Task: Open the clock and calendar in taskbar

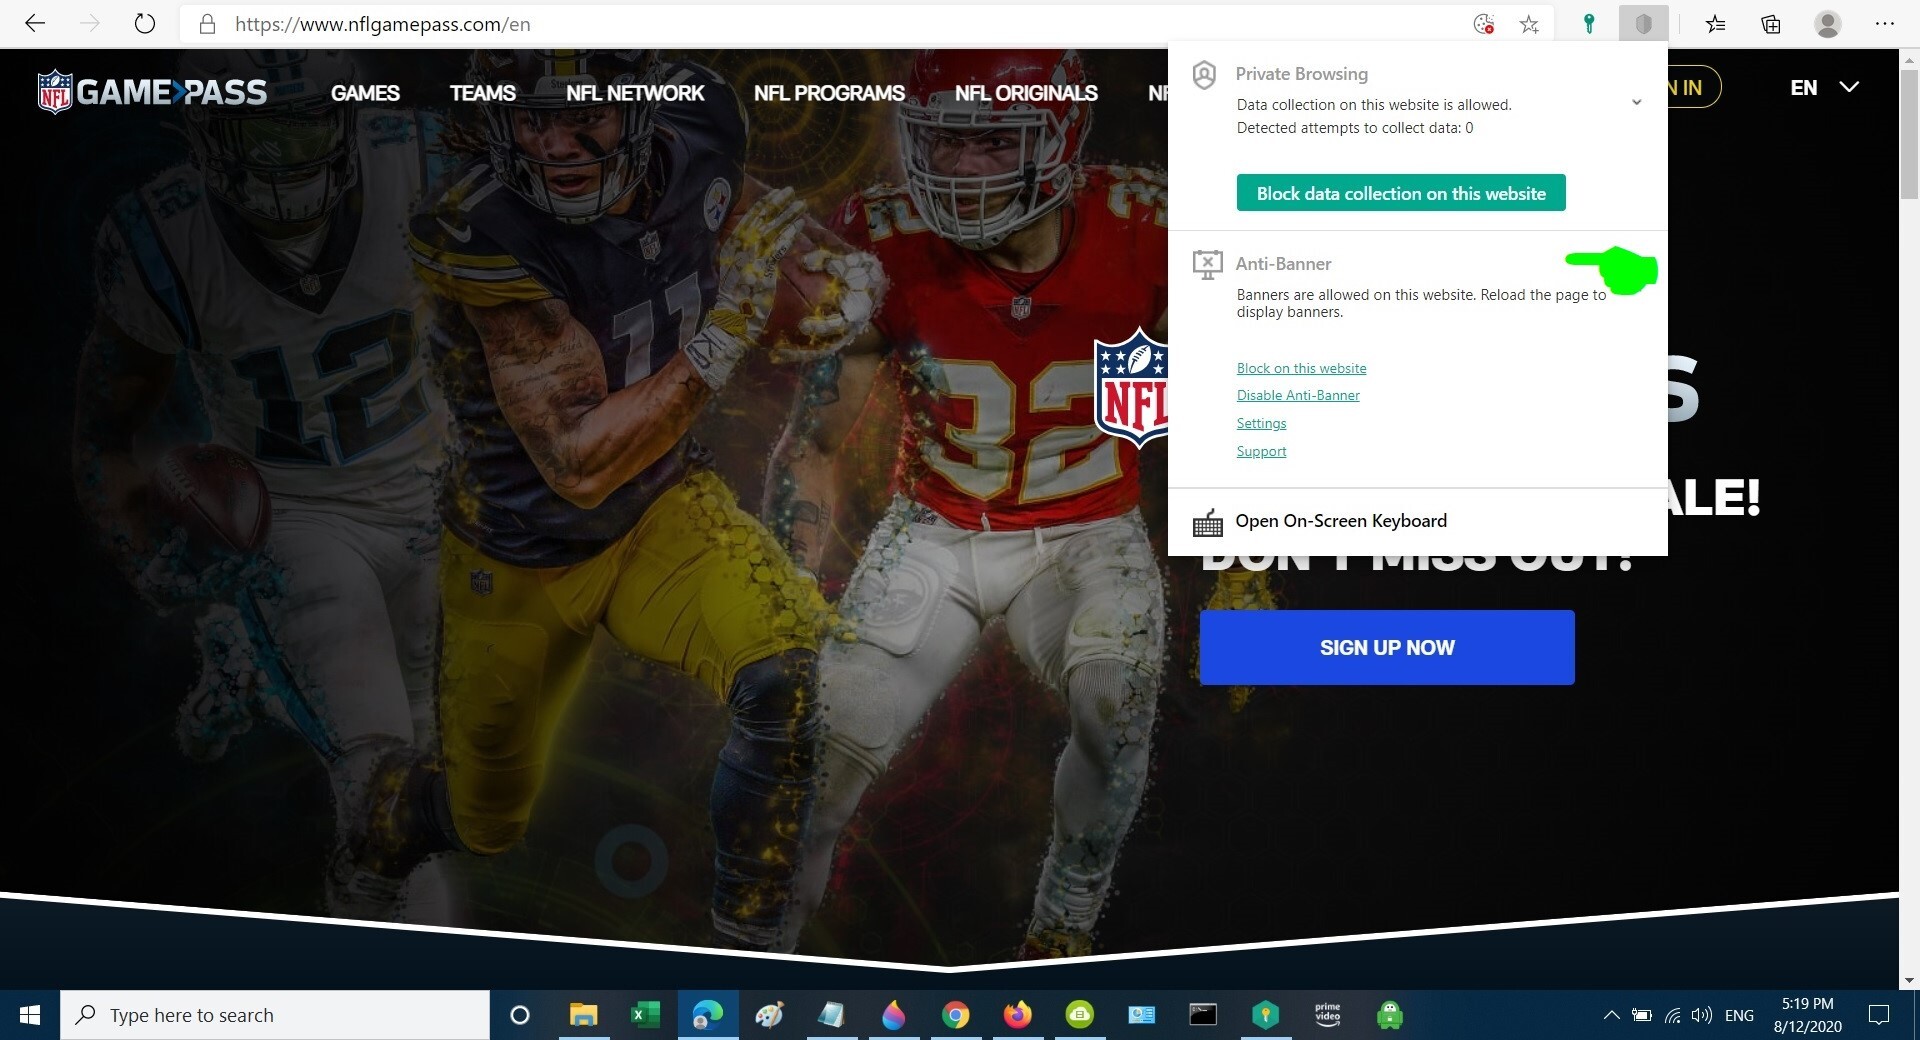Action: [1808, 1015]
